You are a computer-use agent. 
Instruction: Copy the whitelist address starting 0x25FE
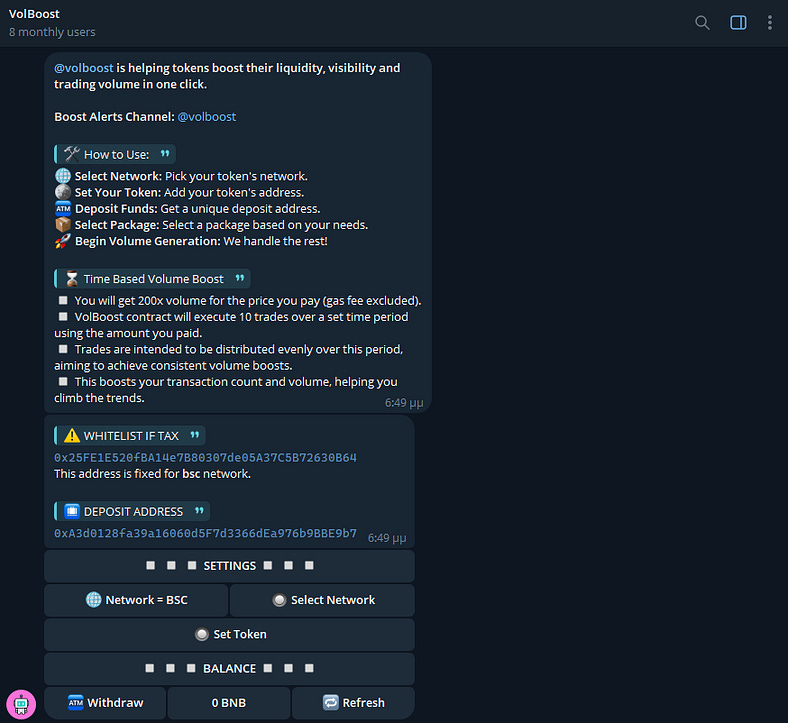205,458
